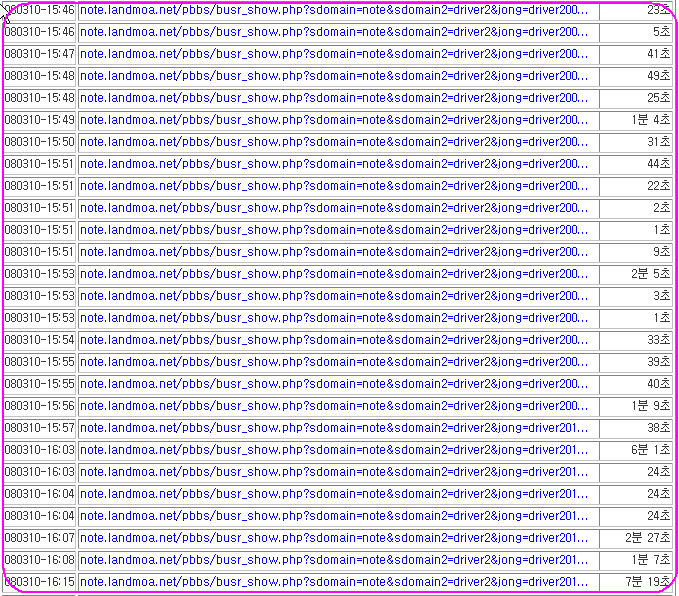Visit the link timestamped 080310-15:50
Image resolution: width=679 pixels, height=596 pixels.
coord(334,142)
